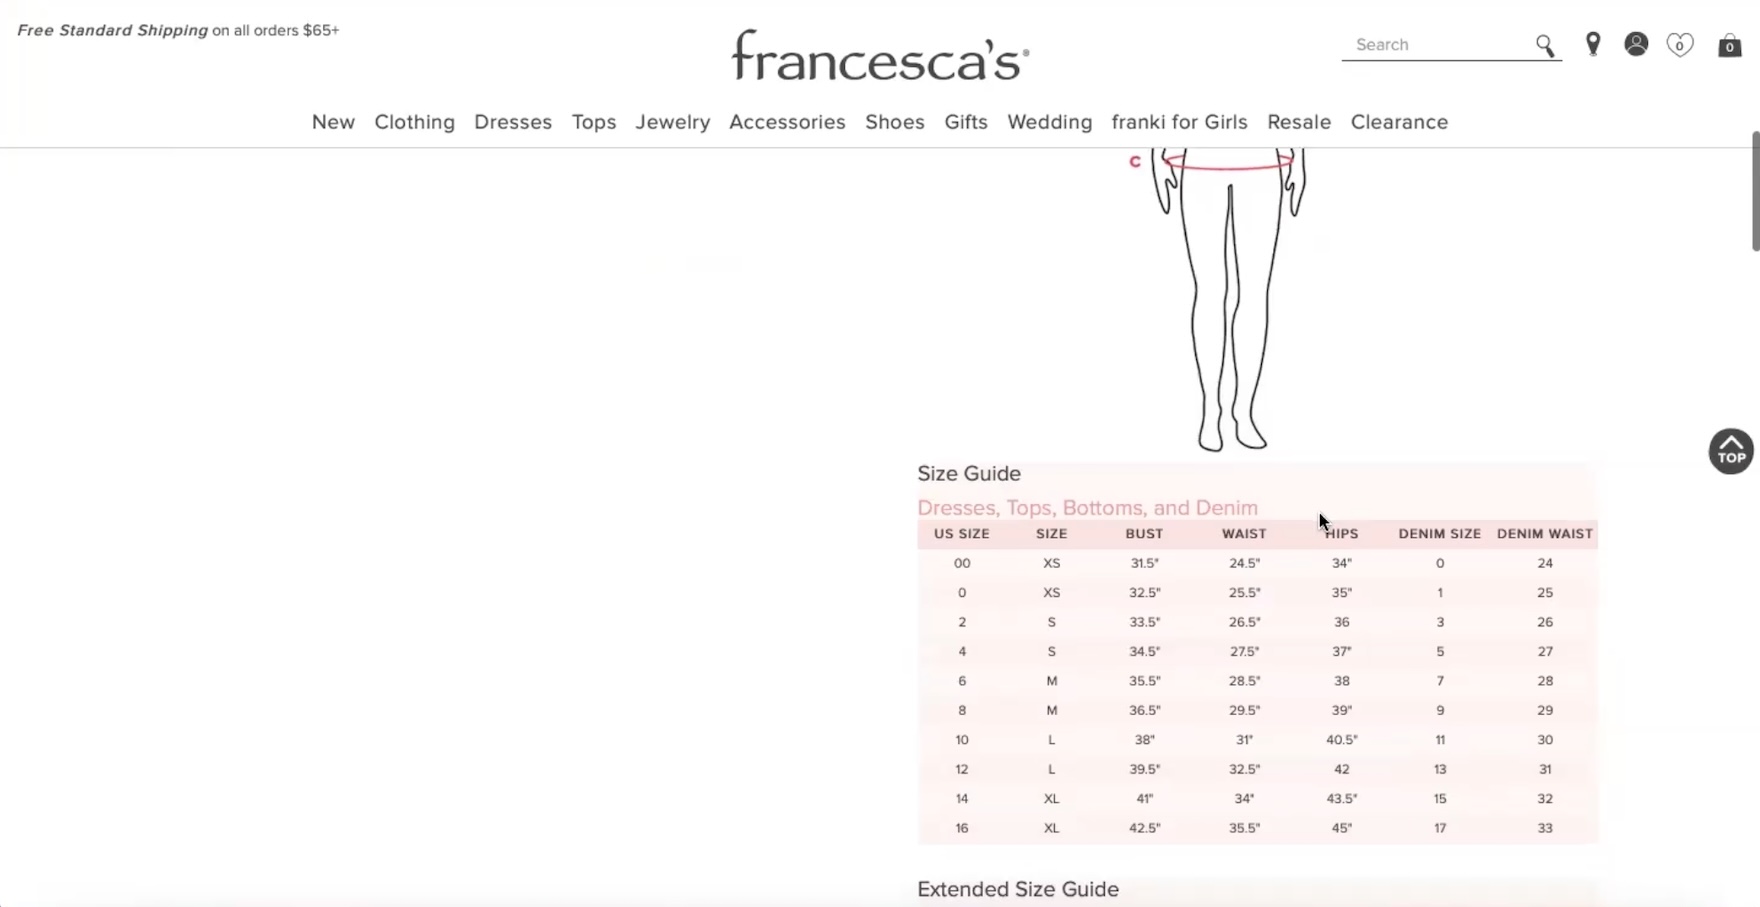
Task: Open the account profile icon
Action: 1636,44
